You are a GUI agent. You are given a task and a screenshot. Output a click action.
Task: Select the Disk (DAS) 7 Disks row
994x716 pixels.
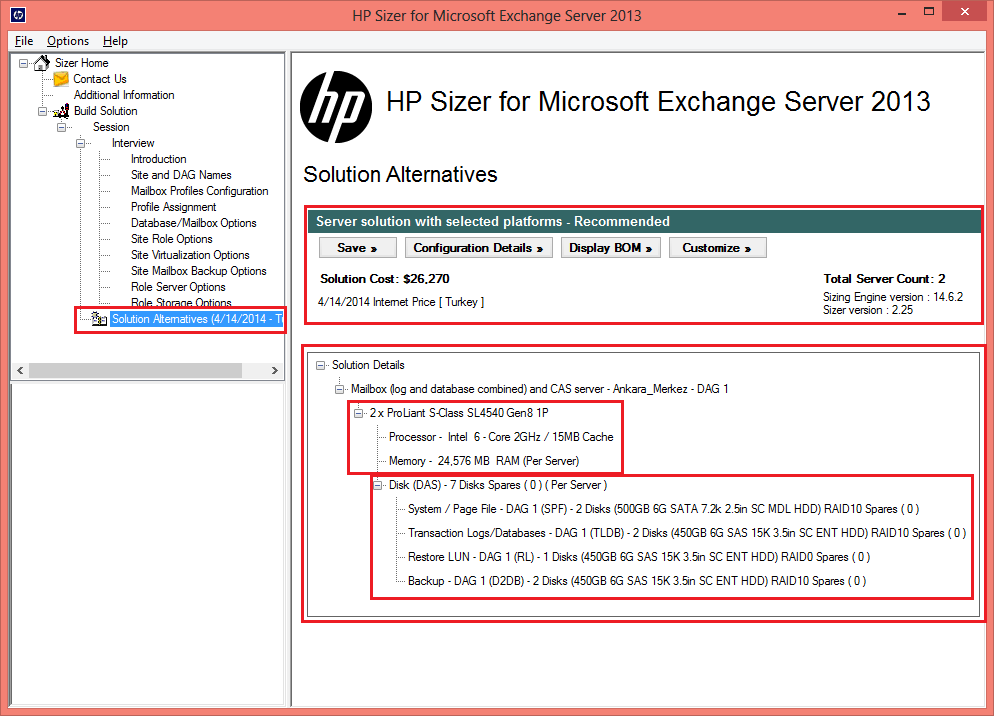point(498,485)
